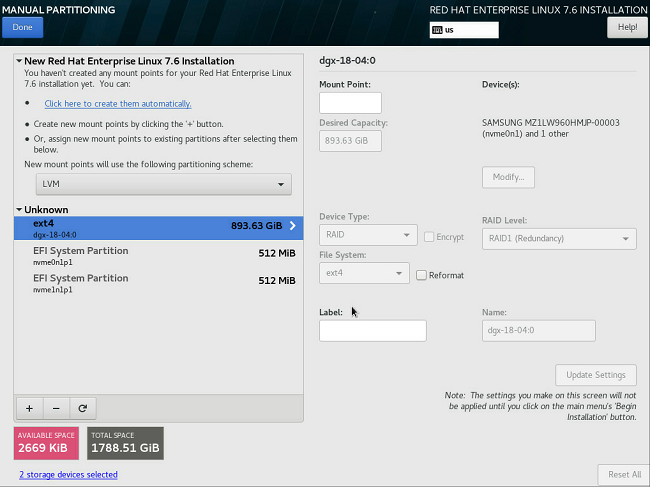Viewport: 650px width, 487px height.
Task: Click the arrow on the ext4 partition row
Action: tap(292, 226)
